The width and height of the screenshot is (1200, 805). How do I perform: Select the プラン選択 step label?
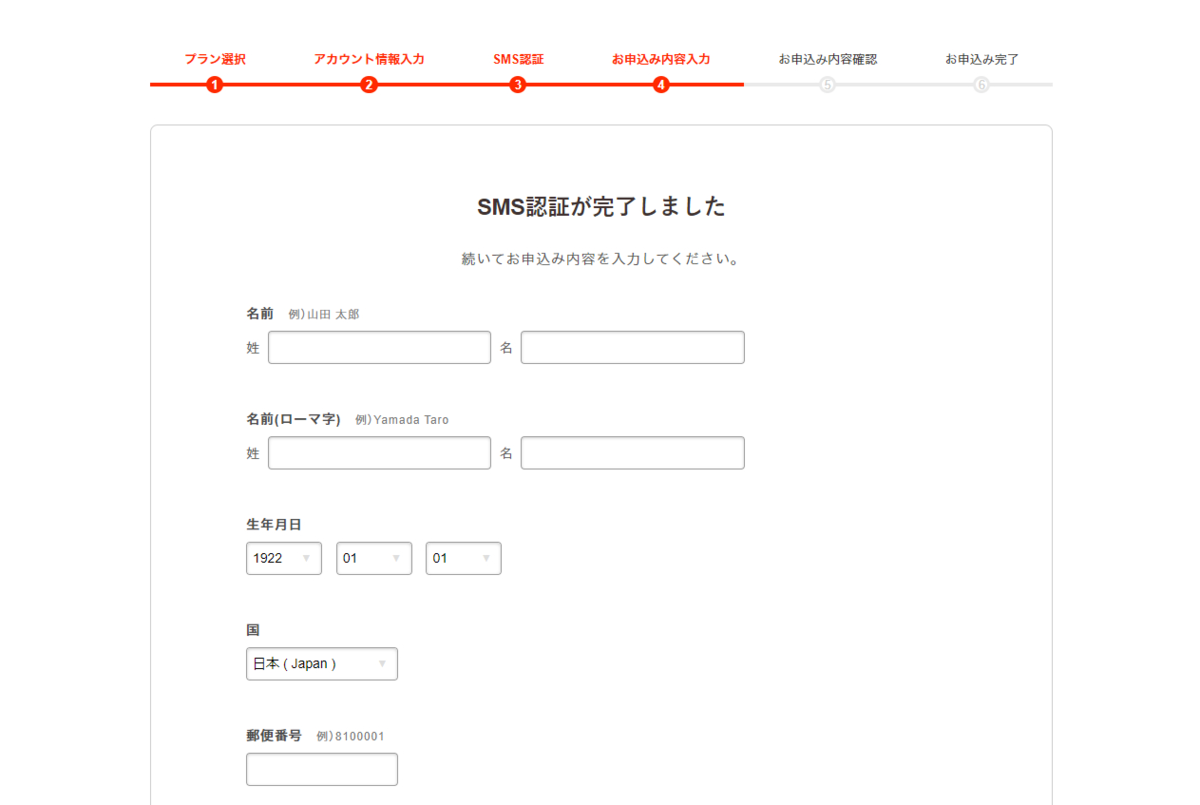(x=215, y=59)
